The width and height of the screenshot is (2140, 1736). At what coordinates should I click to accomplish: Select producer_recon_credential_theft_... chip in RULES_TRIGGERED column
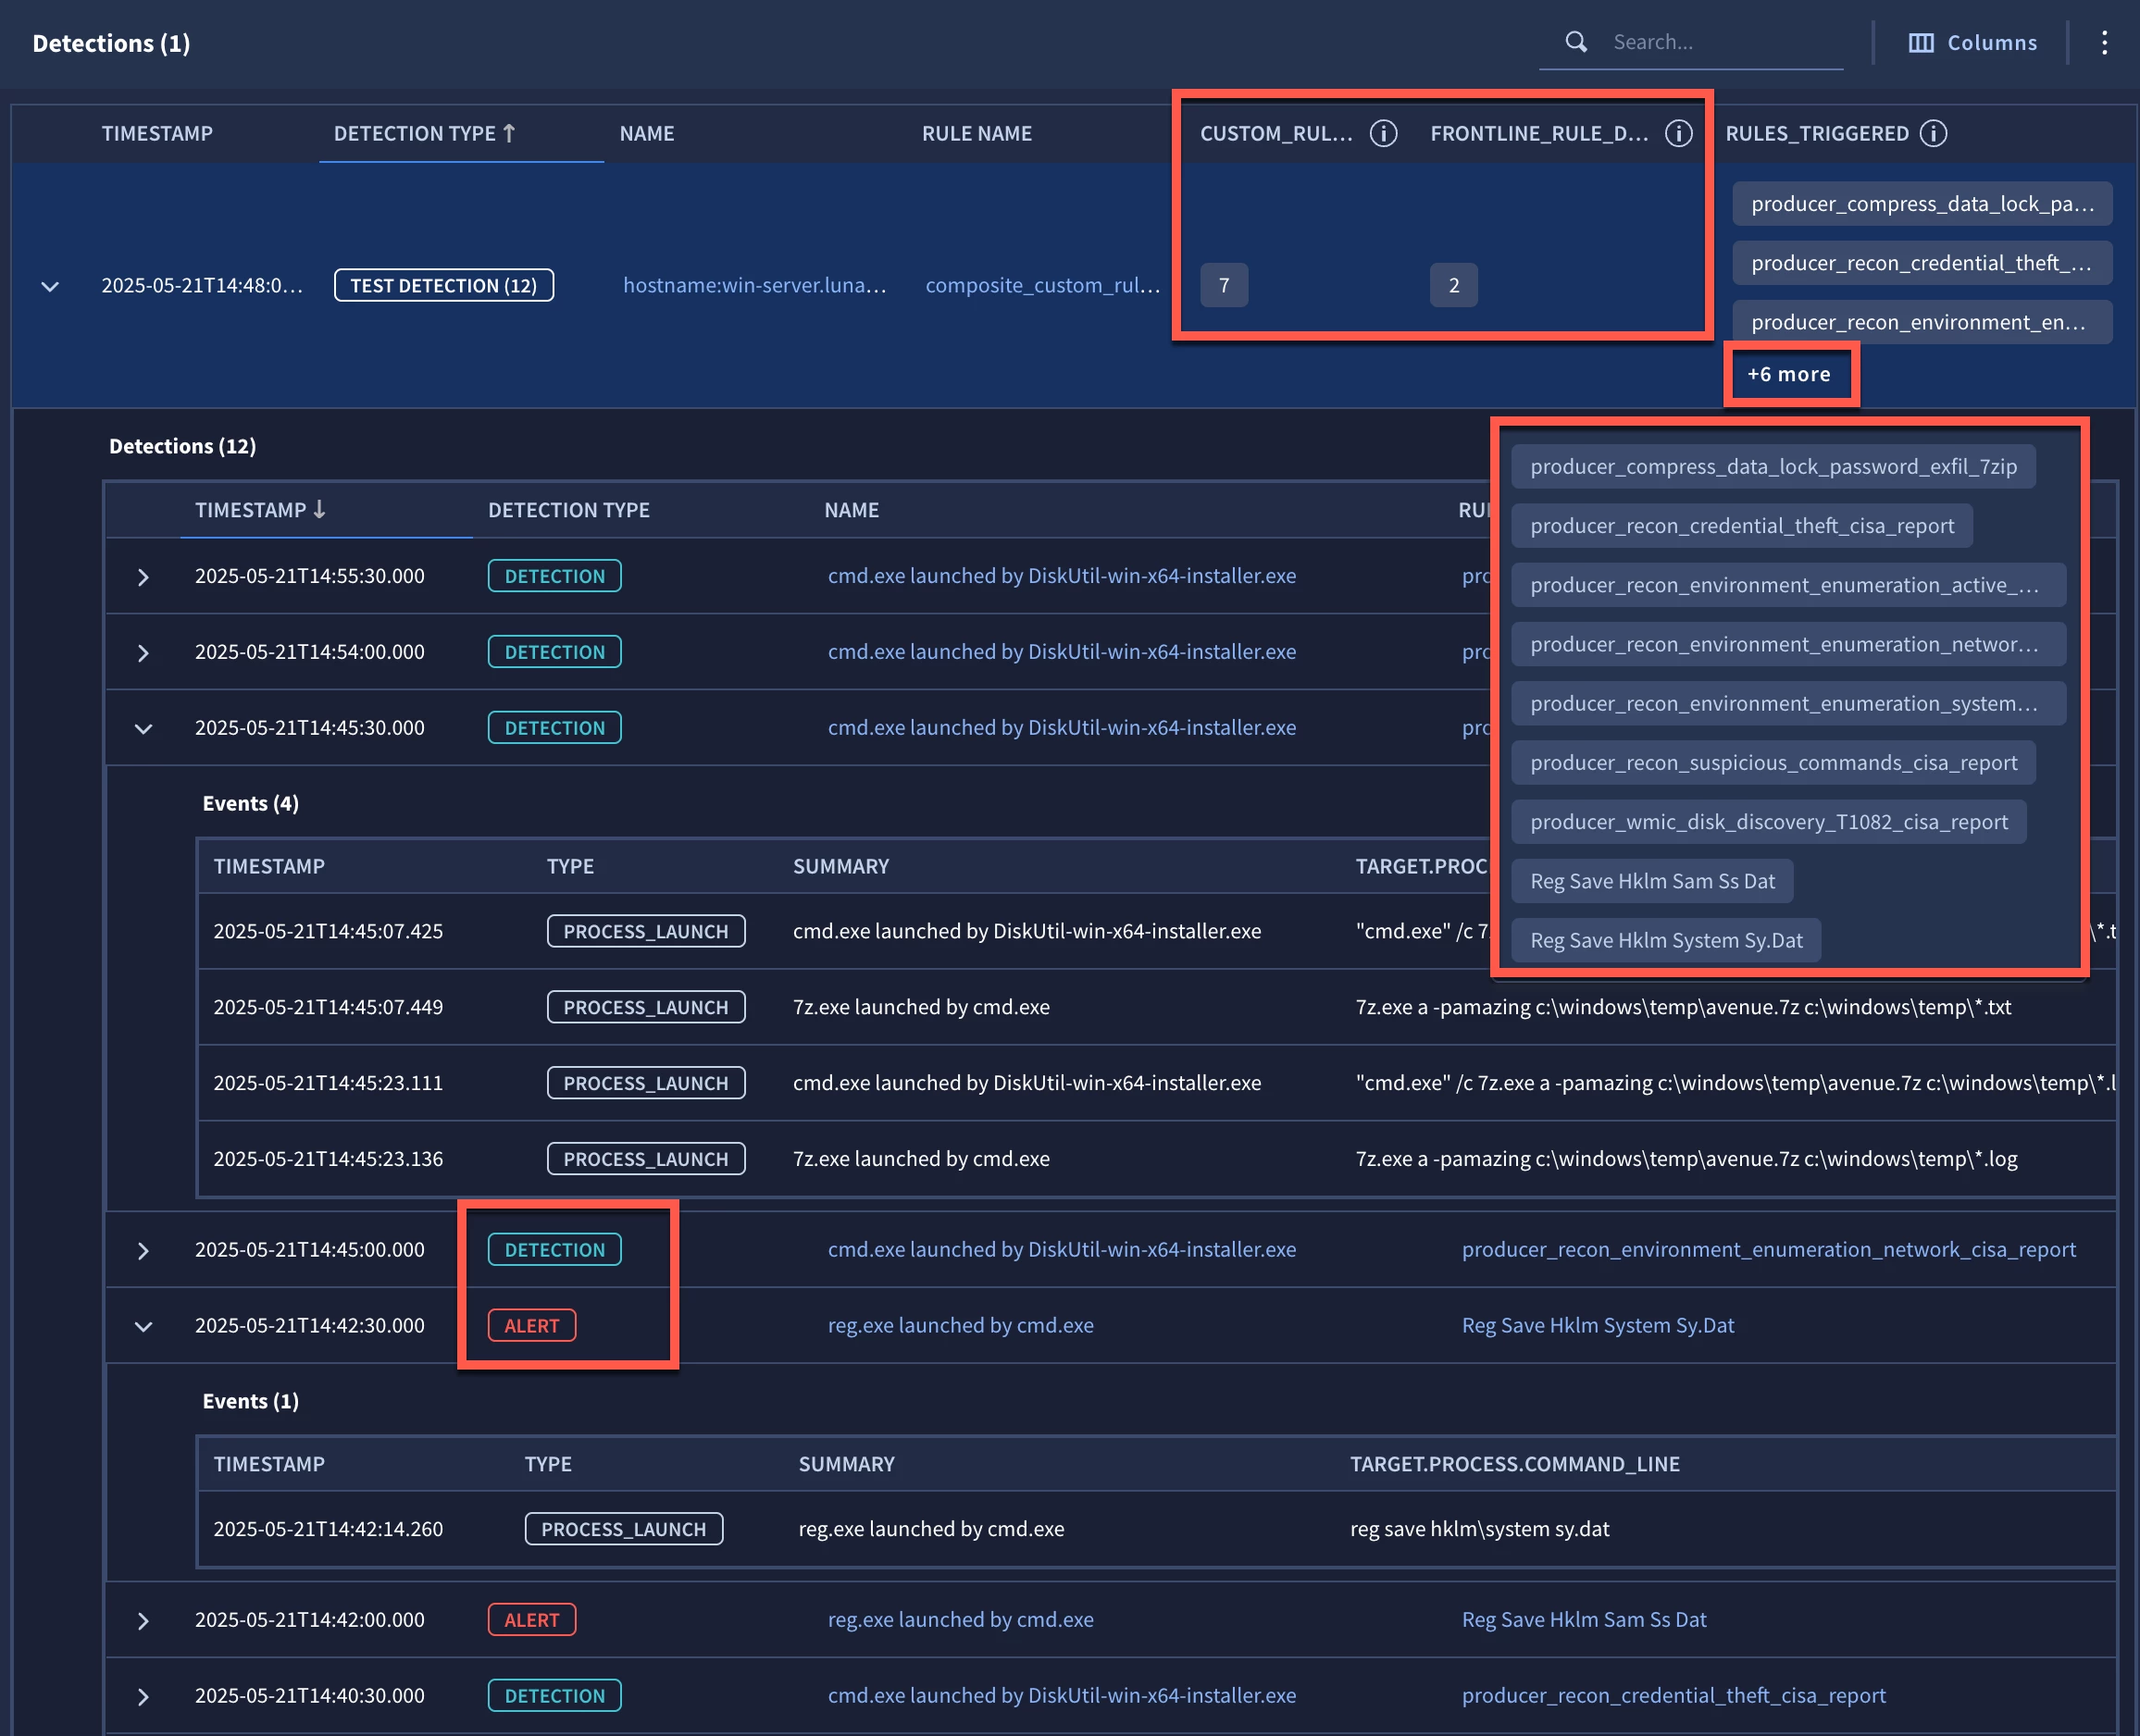pyautogui.click(x=1922, y=262)
